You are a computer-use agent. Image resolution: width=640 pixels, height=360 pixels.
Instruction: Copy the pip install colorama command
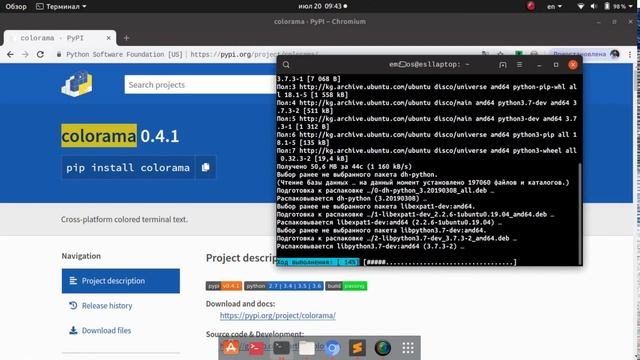(x=206, y=167)
